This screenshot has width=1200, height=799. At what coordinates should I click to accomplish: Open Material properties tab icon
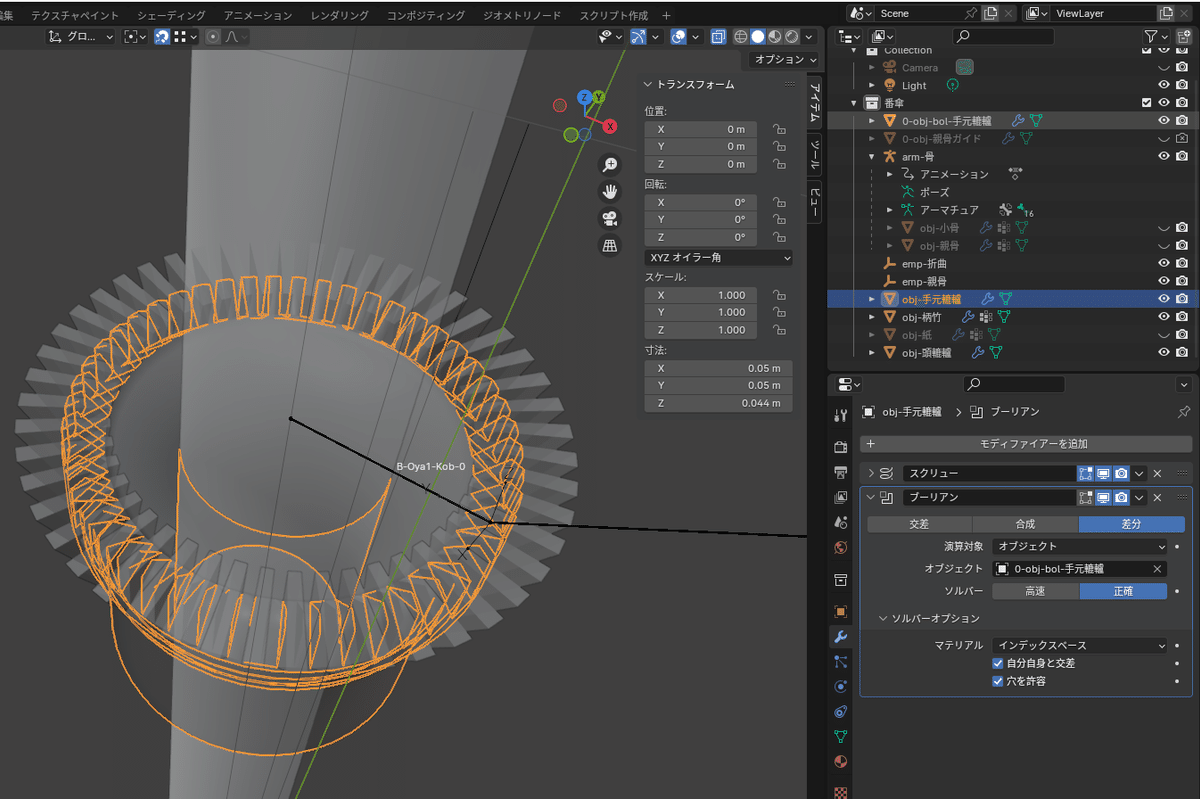pos(841,761)
